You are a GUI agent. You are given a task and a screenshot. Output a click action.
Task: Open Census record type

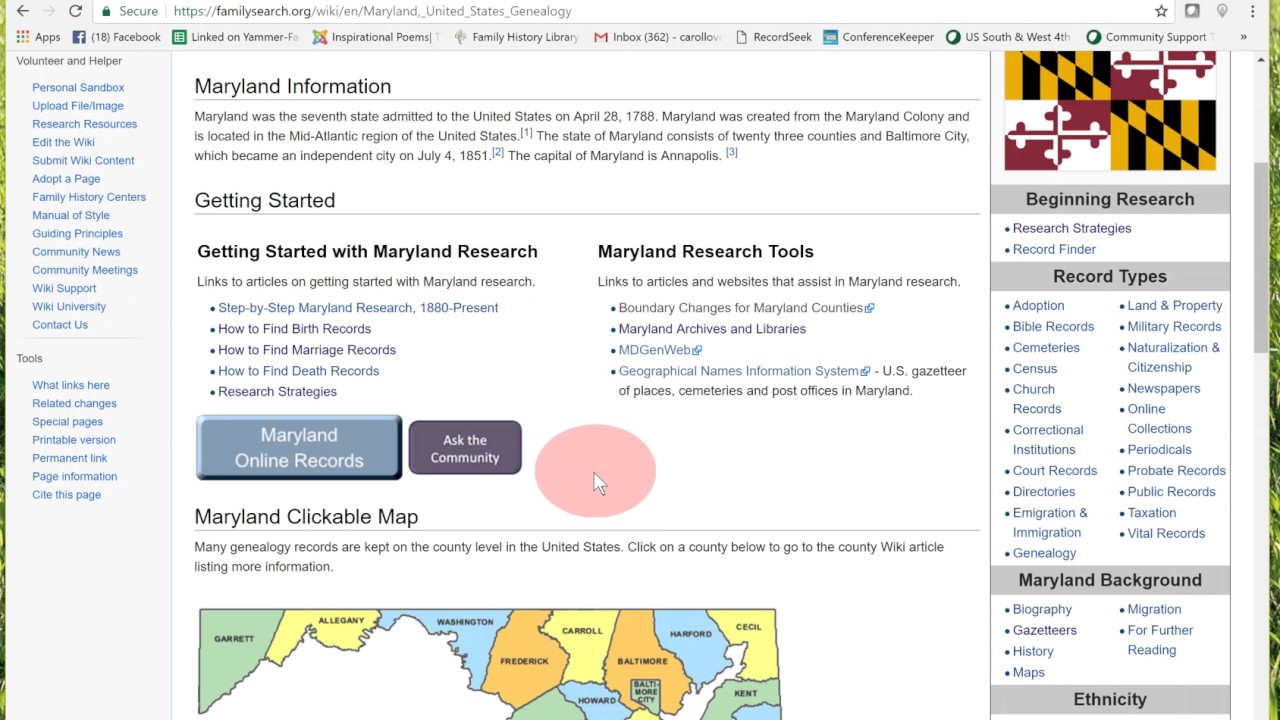(1035, 369)
